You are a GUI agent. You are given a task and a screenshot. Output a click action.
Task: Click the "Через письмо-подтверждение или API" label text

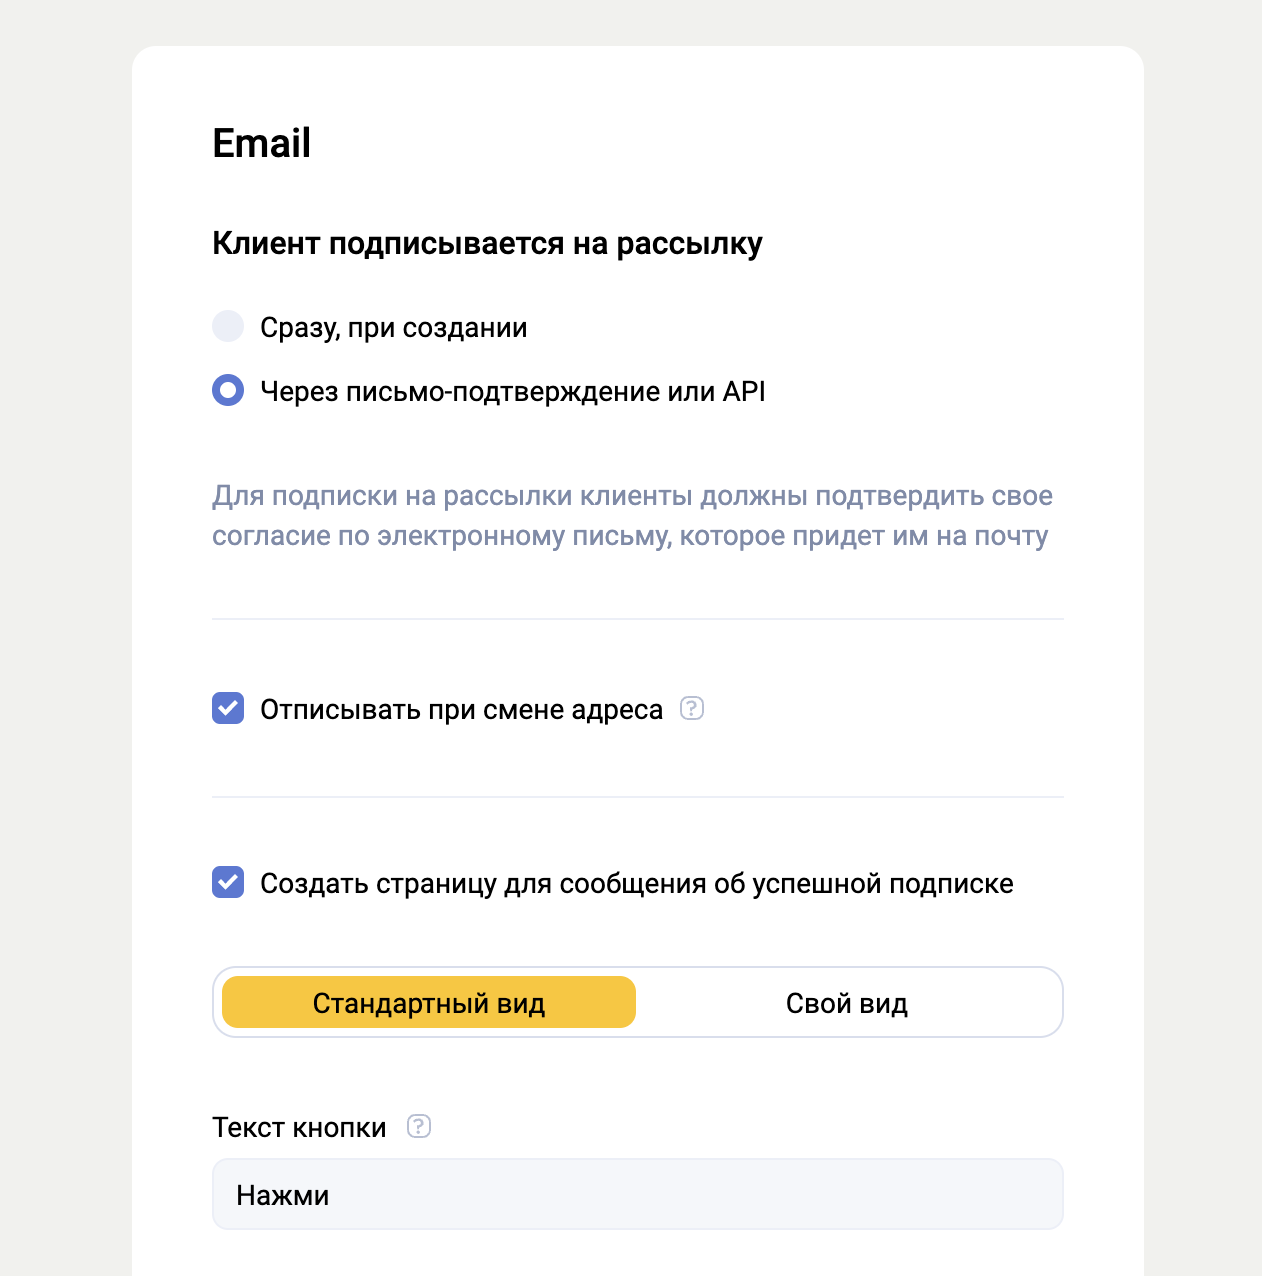512,392
